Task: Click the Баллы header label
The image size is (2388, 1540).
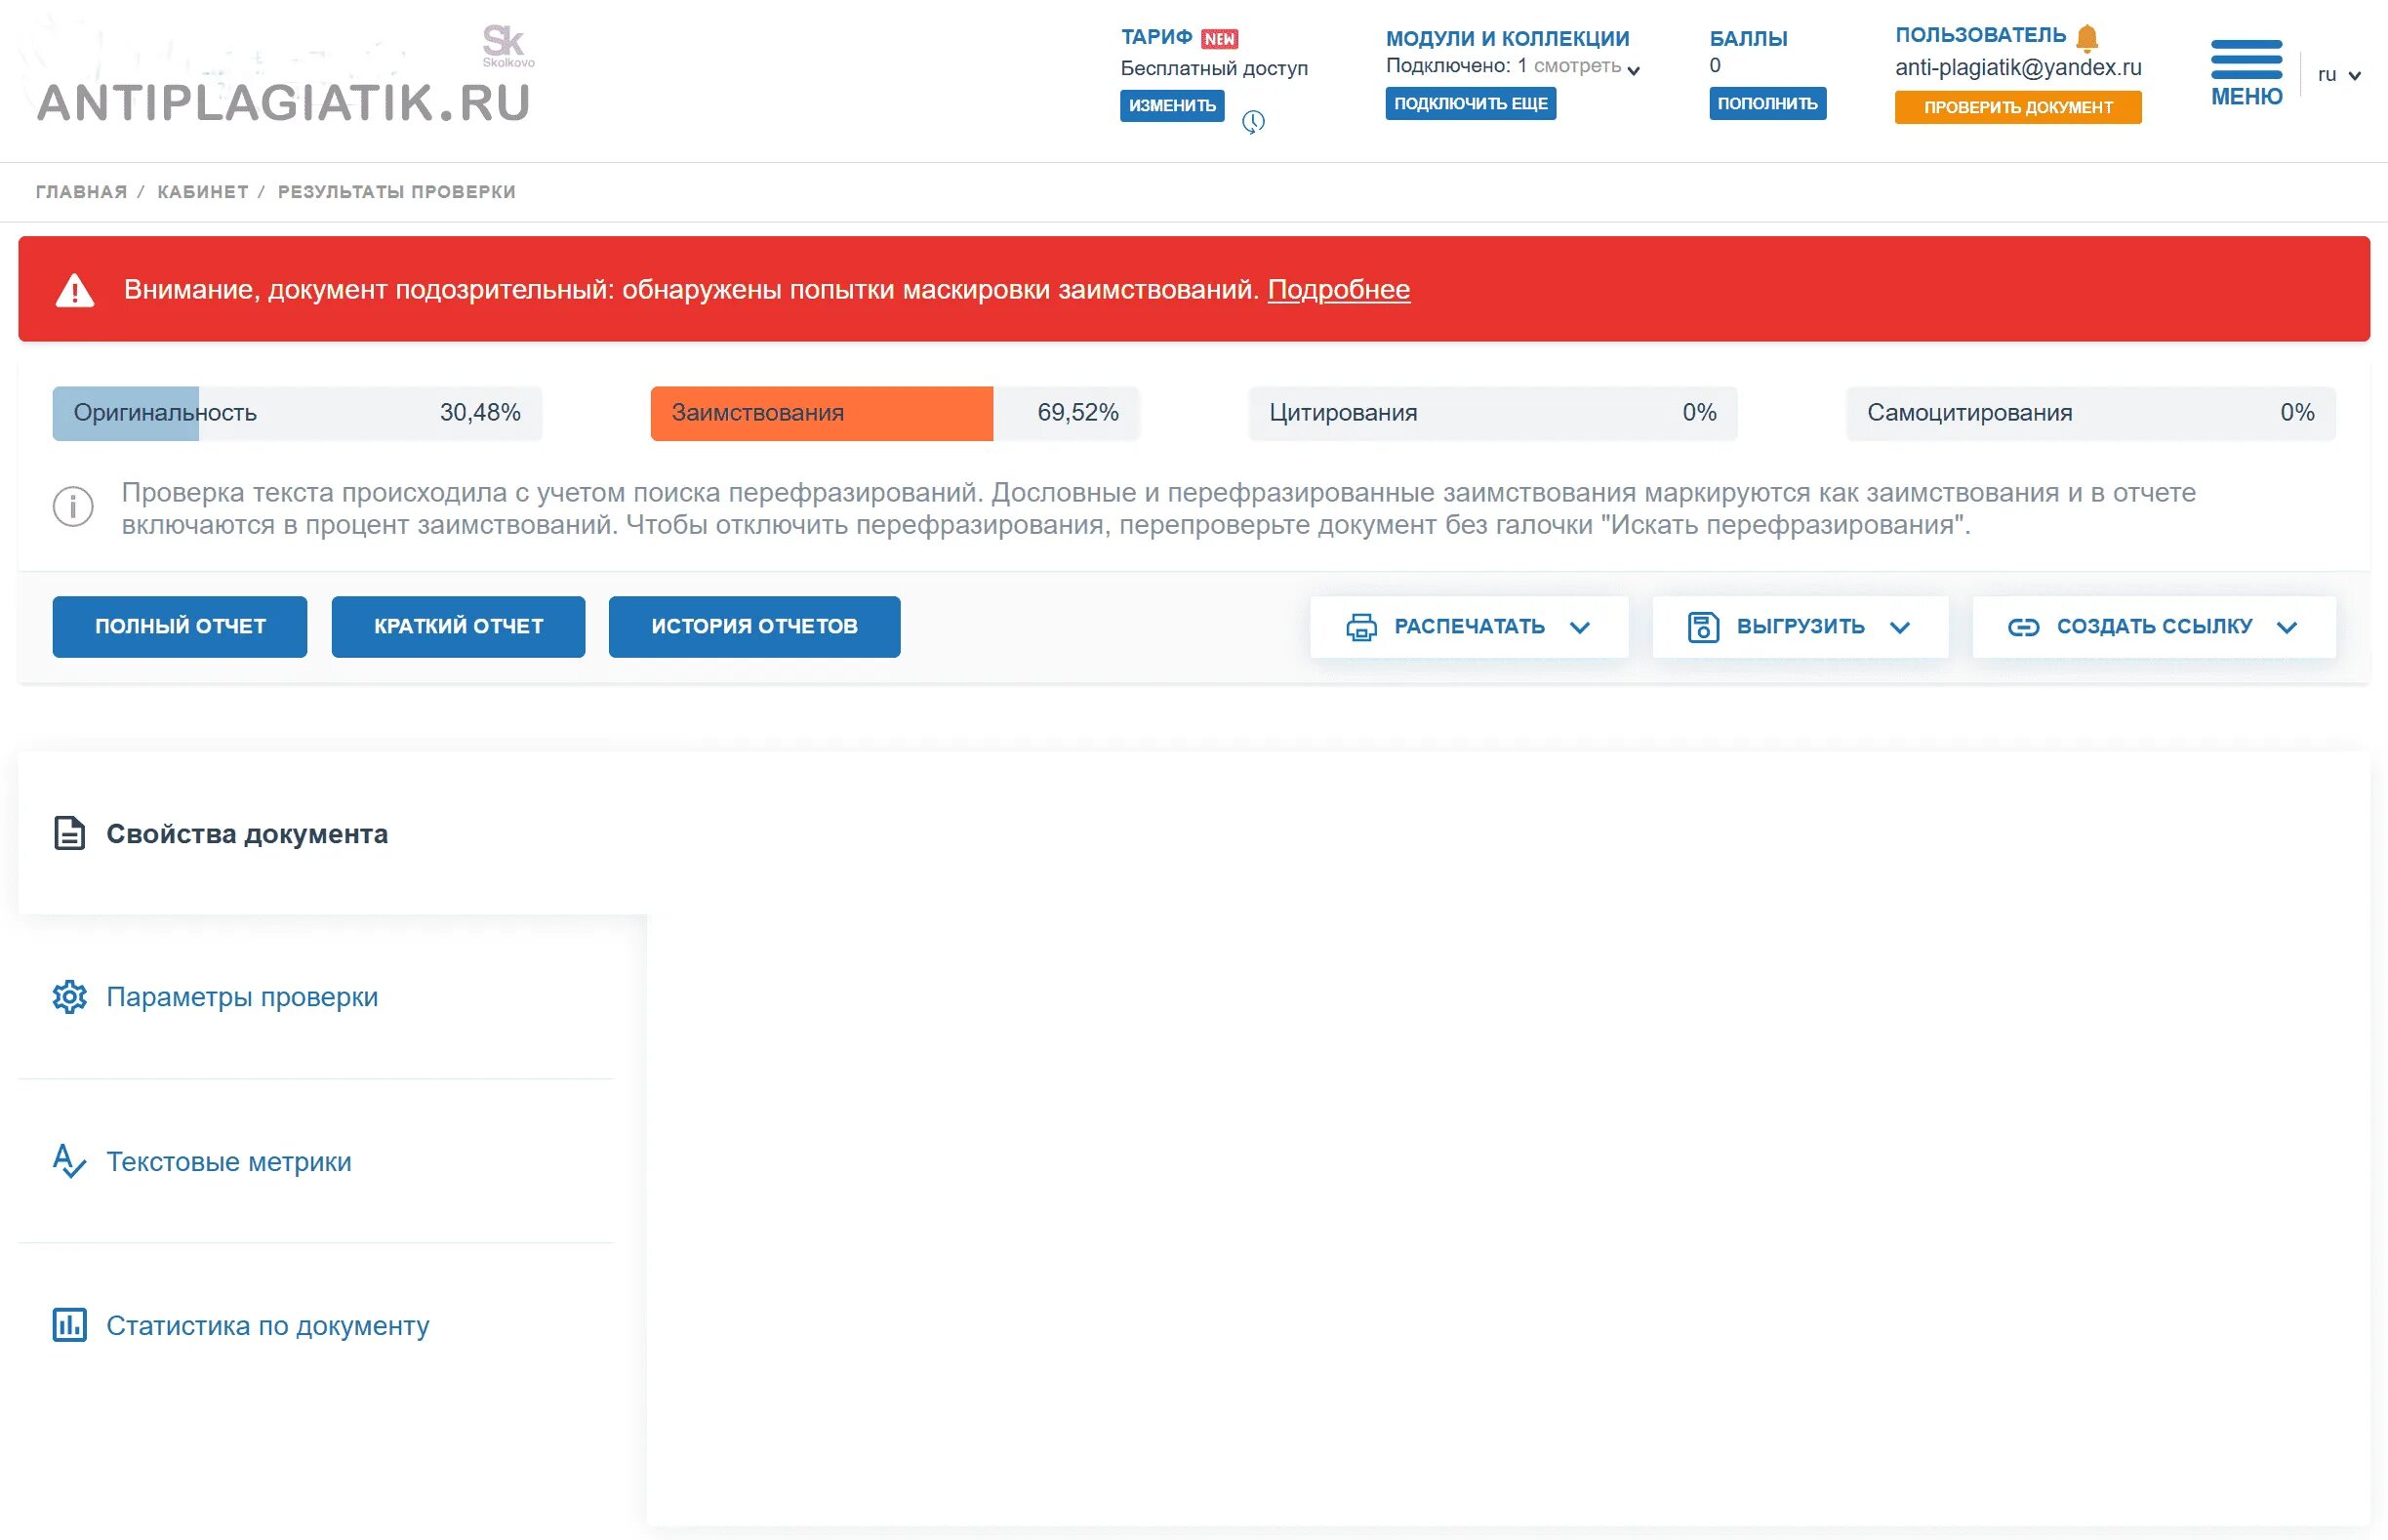Action: pyautogui.click(x=1748, y=39)
